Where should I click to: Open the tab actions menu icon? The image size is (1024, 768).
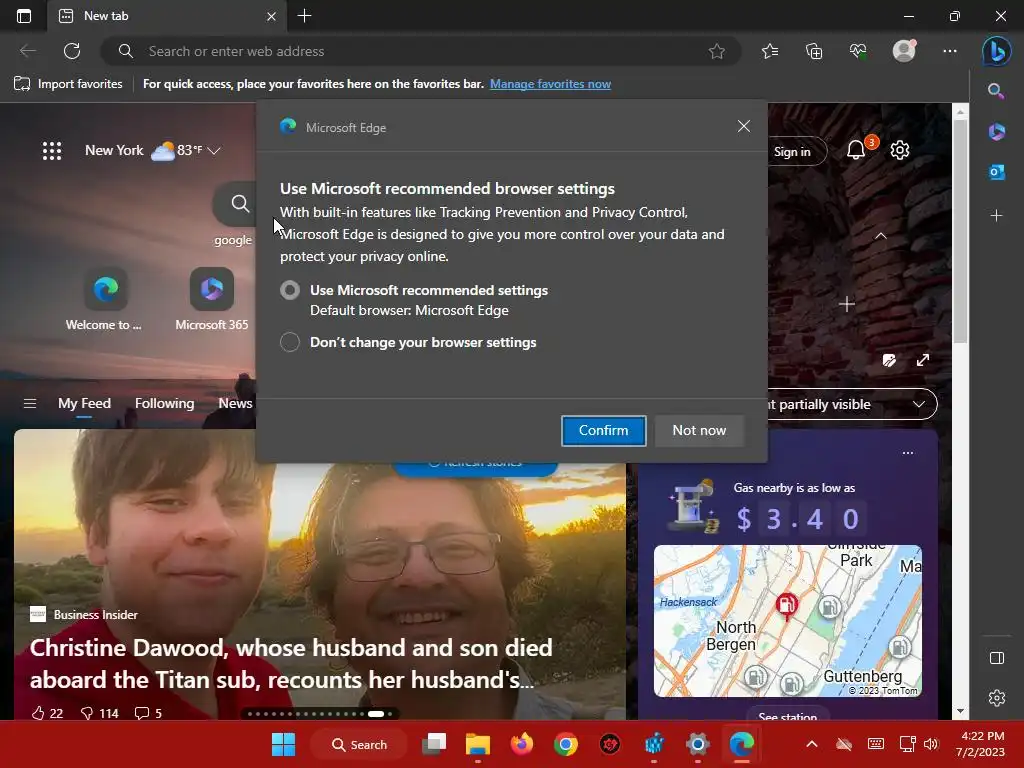pos(24,16)
